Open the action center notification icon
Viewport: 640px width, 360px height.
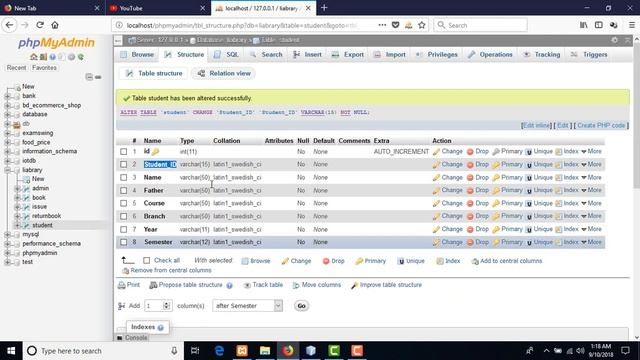[x=625, y=351]
